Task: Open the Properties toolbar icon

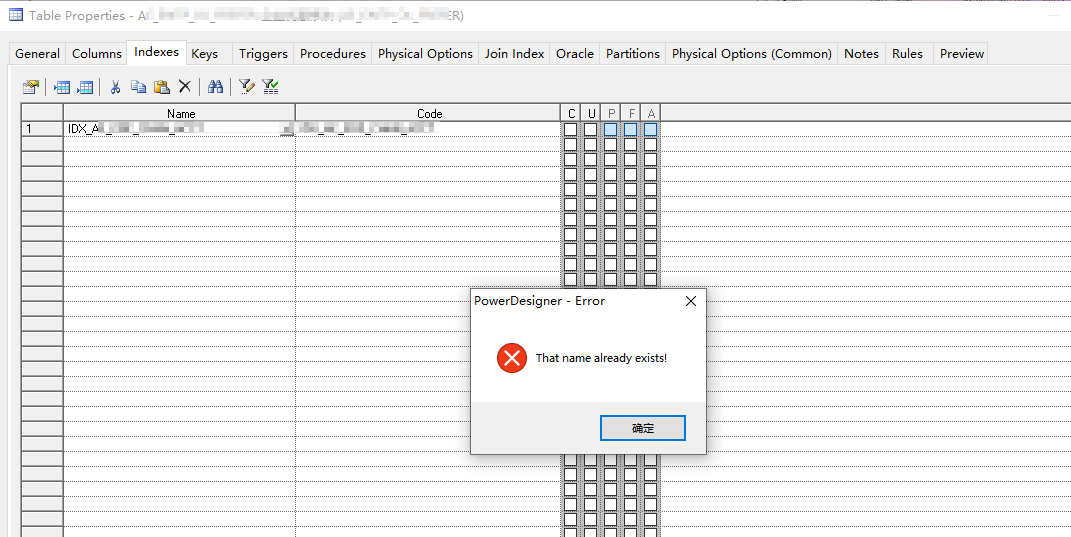Action: (31, 87)
